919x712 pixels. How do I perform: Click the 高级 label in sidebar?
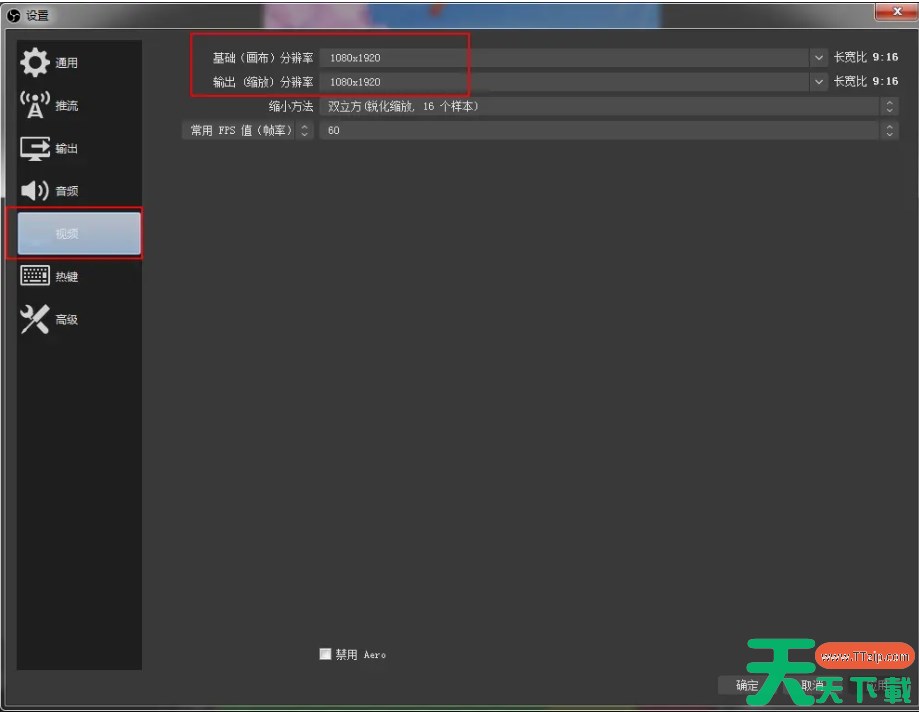[66, 319]
